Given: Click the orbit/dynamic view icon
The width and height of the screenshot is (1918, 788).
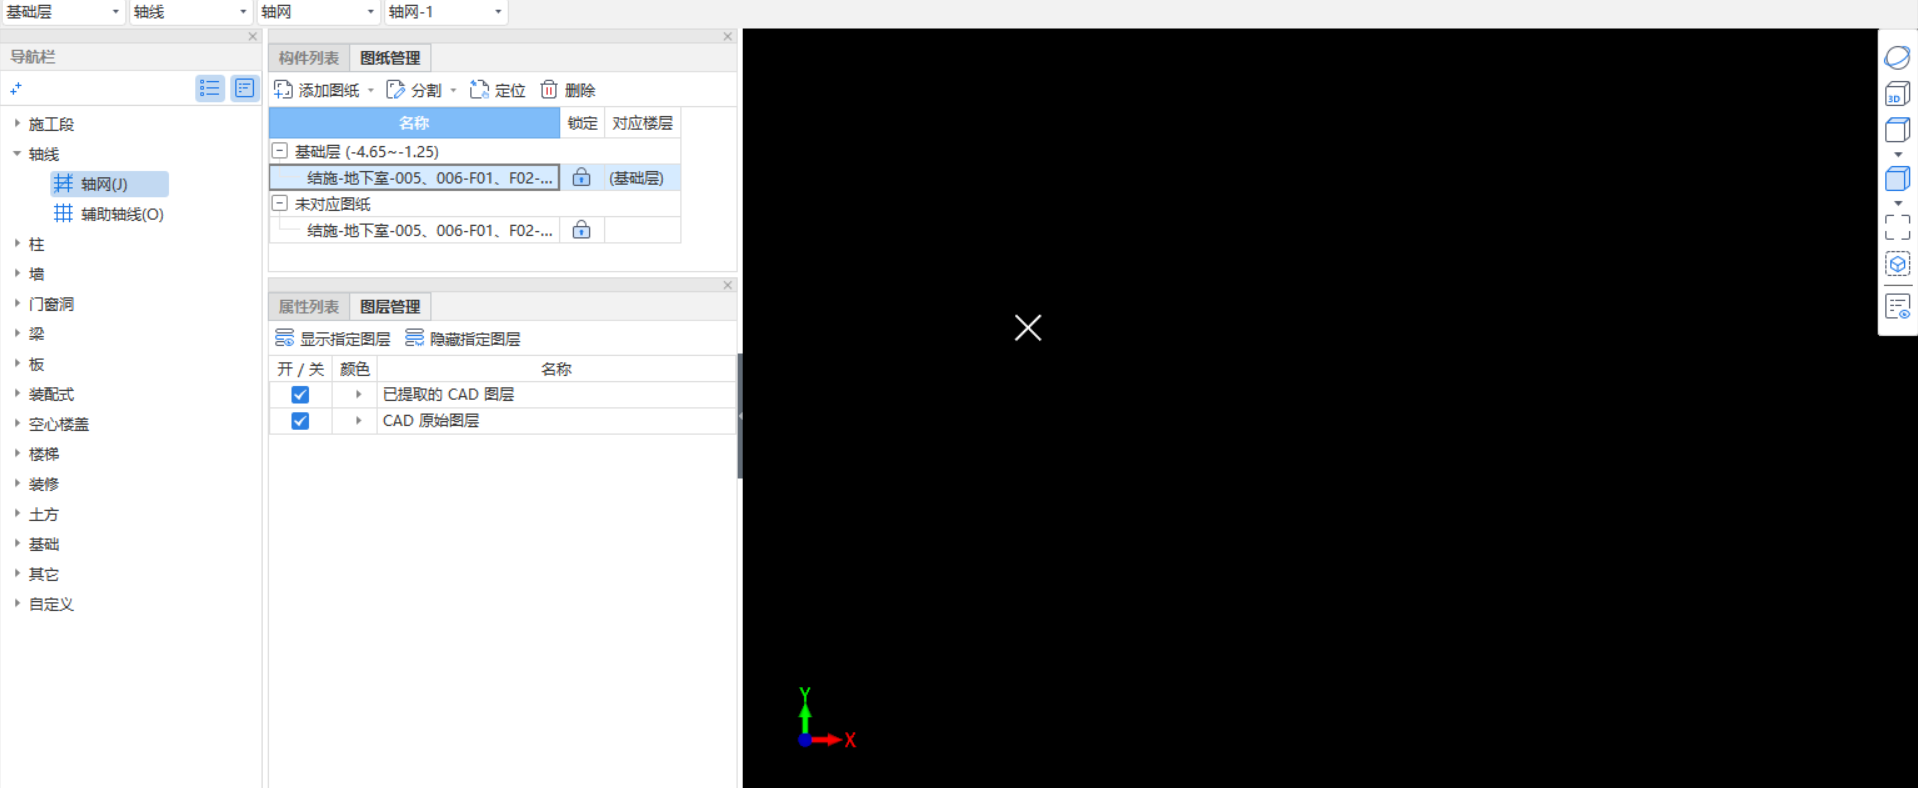Looking at the screenshot, I should pos(1897,58).
